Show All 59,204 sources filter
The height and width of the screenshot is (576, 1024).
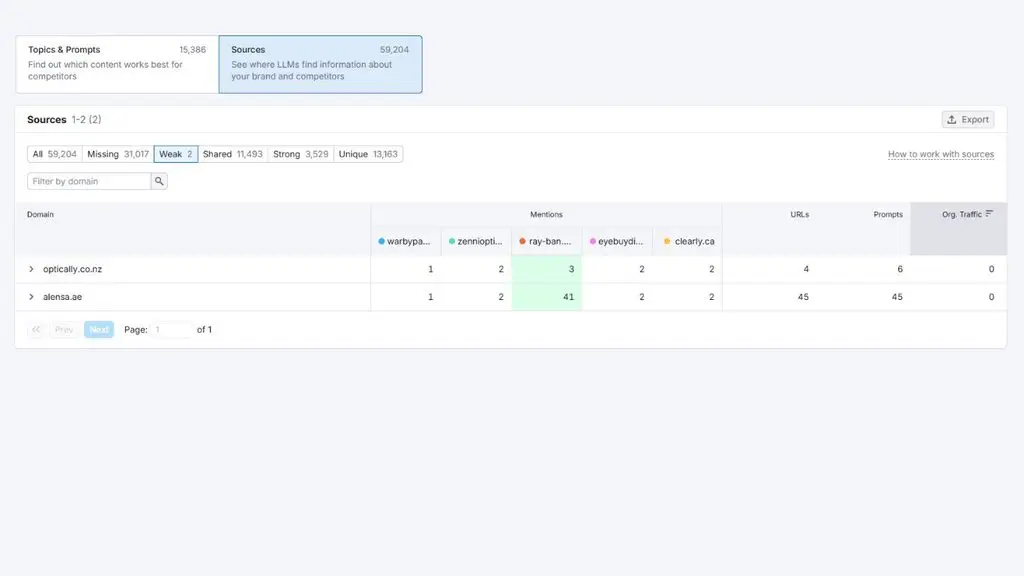[x=55, y=154]
